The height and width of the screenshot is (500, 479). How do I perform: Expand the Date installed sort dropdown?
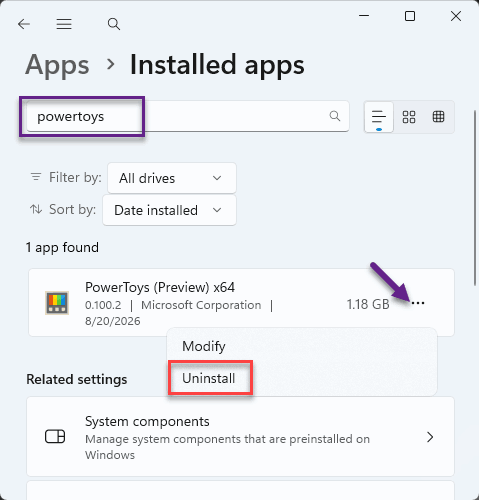point(169,210)
